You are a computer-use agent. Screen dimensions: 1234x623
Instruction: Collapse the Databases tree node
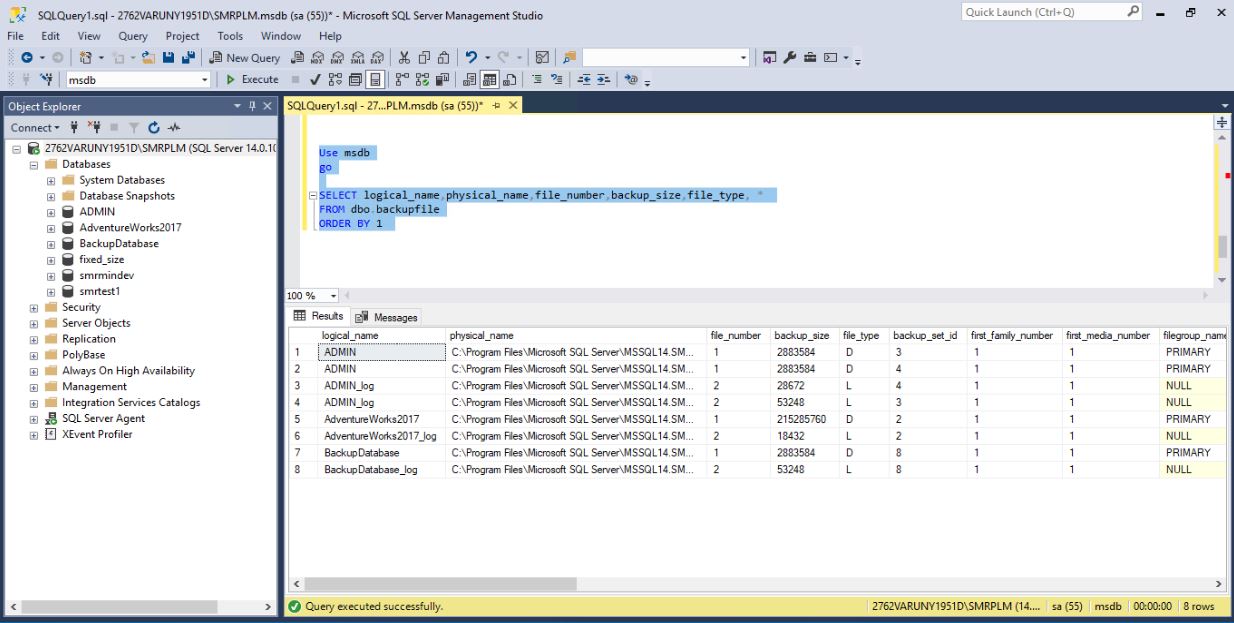34,164
